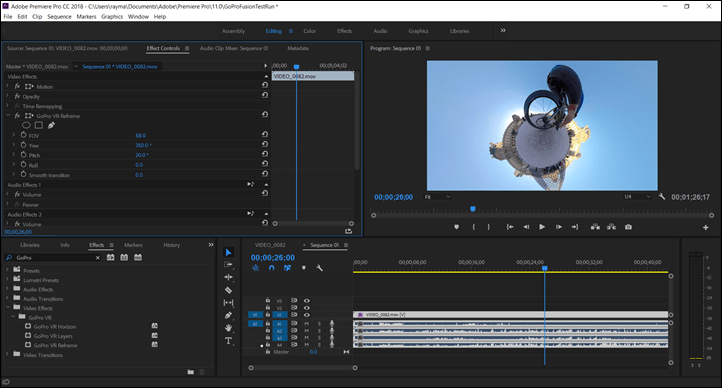Click the rectangle mask icon under GoPro VR Reframe
Screen dimensions: 722x388
coord(39,125)
